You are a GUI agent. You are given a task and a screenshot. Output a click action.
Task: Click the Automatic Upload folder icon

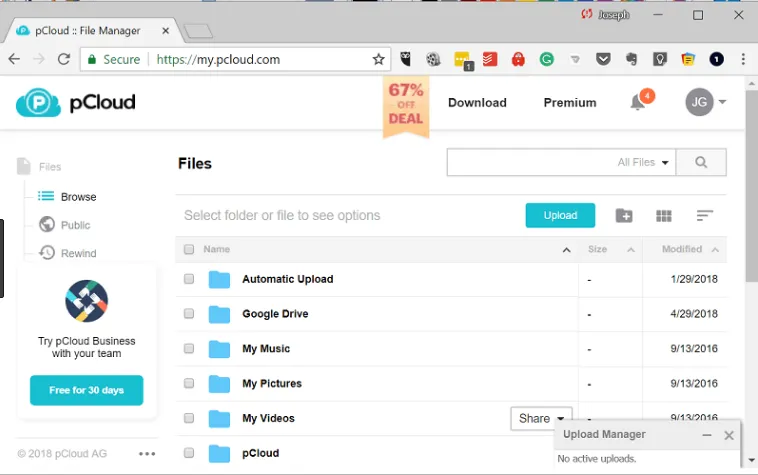coord(219,279)
